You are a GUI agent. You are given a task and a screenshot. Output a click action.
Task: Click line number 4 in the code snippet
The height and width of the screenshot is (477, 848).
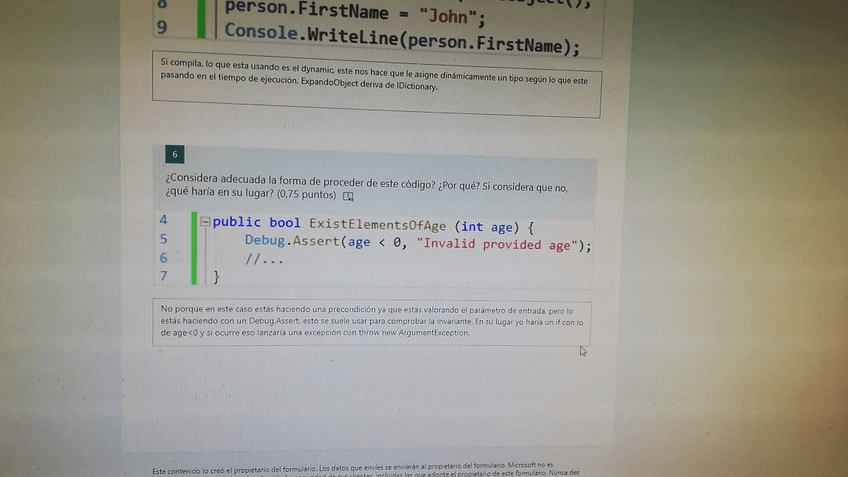163,219
